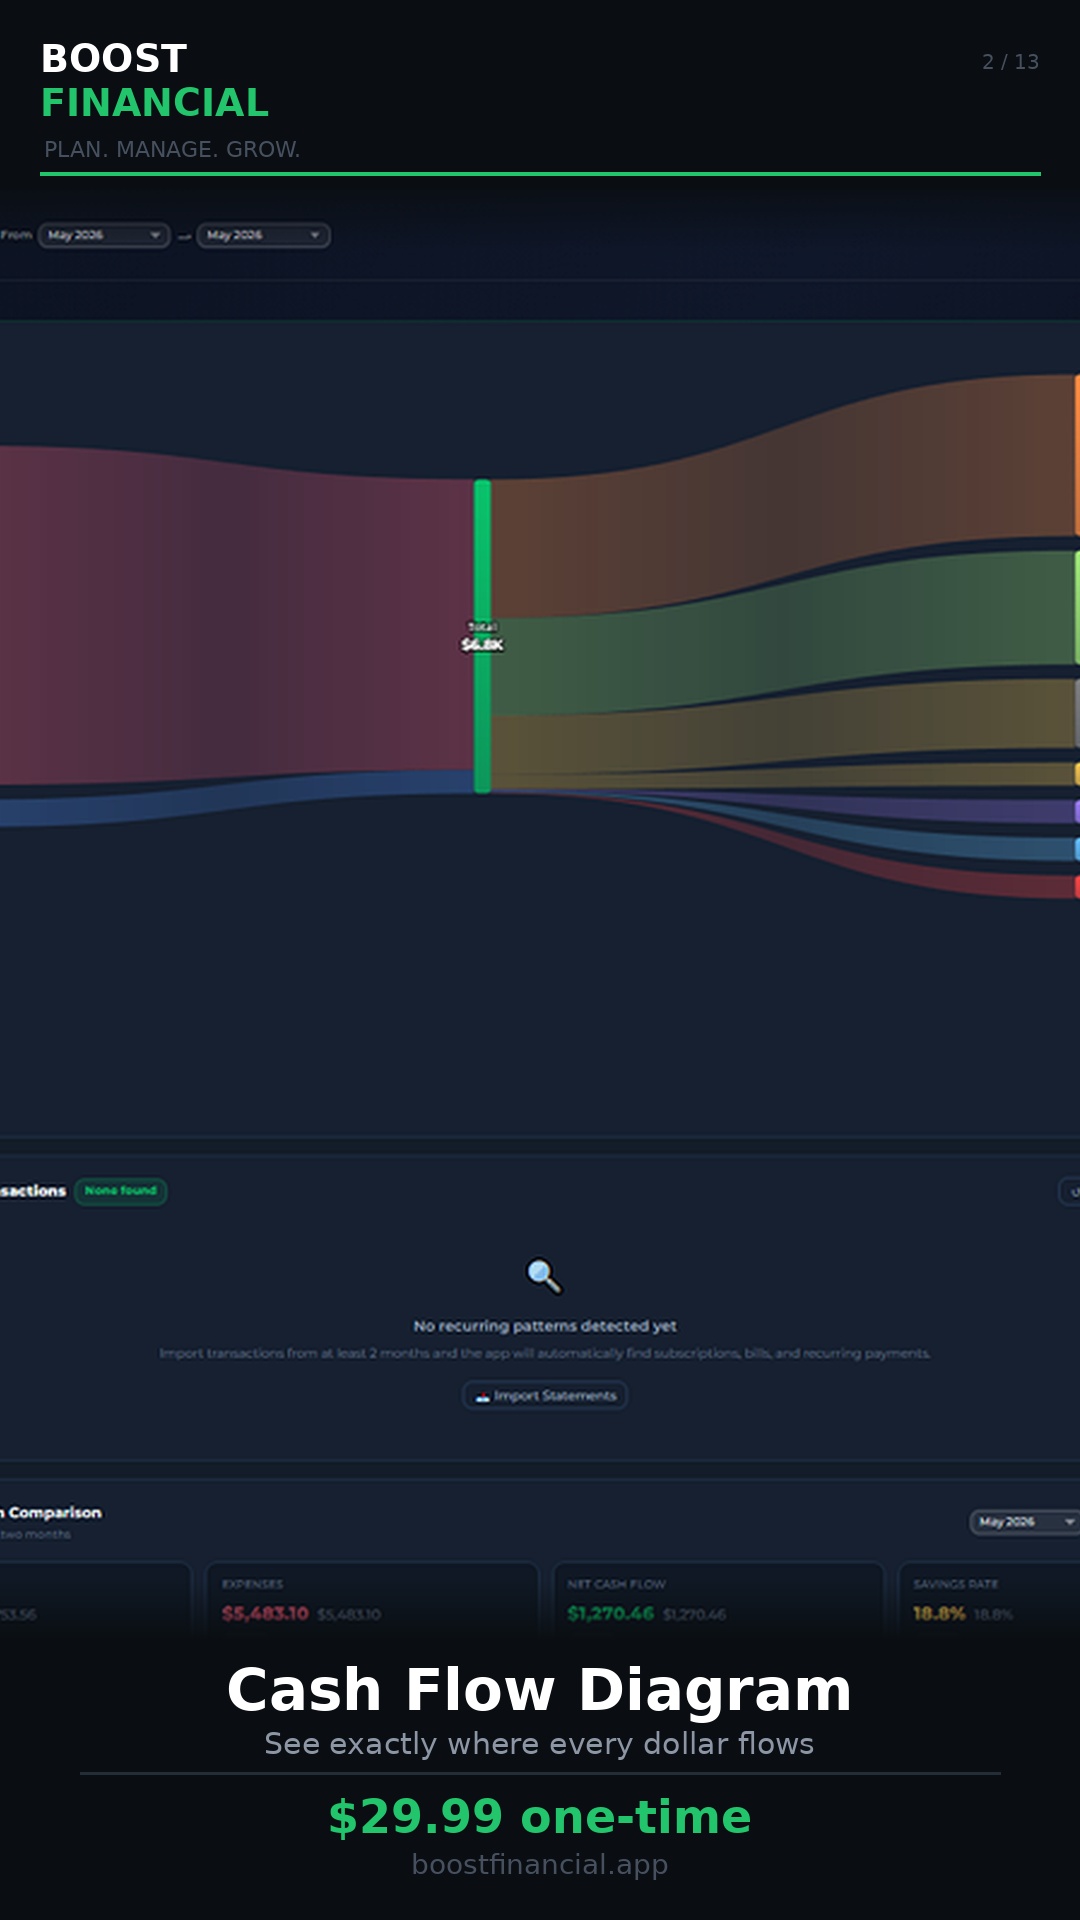Image resolution: width=1080 pixels, height=1920 pixels.
Task: Click the Net Cash Flow $1,270.46 card
Action: pos(718,1598)
